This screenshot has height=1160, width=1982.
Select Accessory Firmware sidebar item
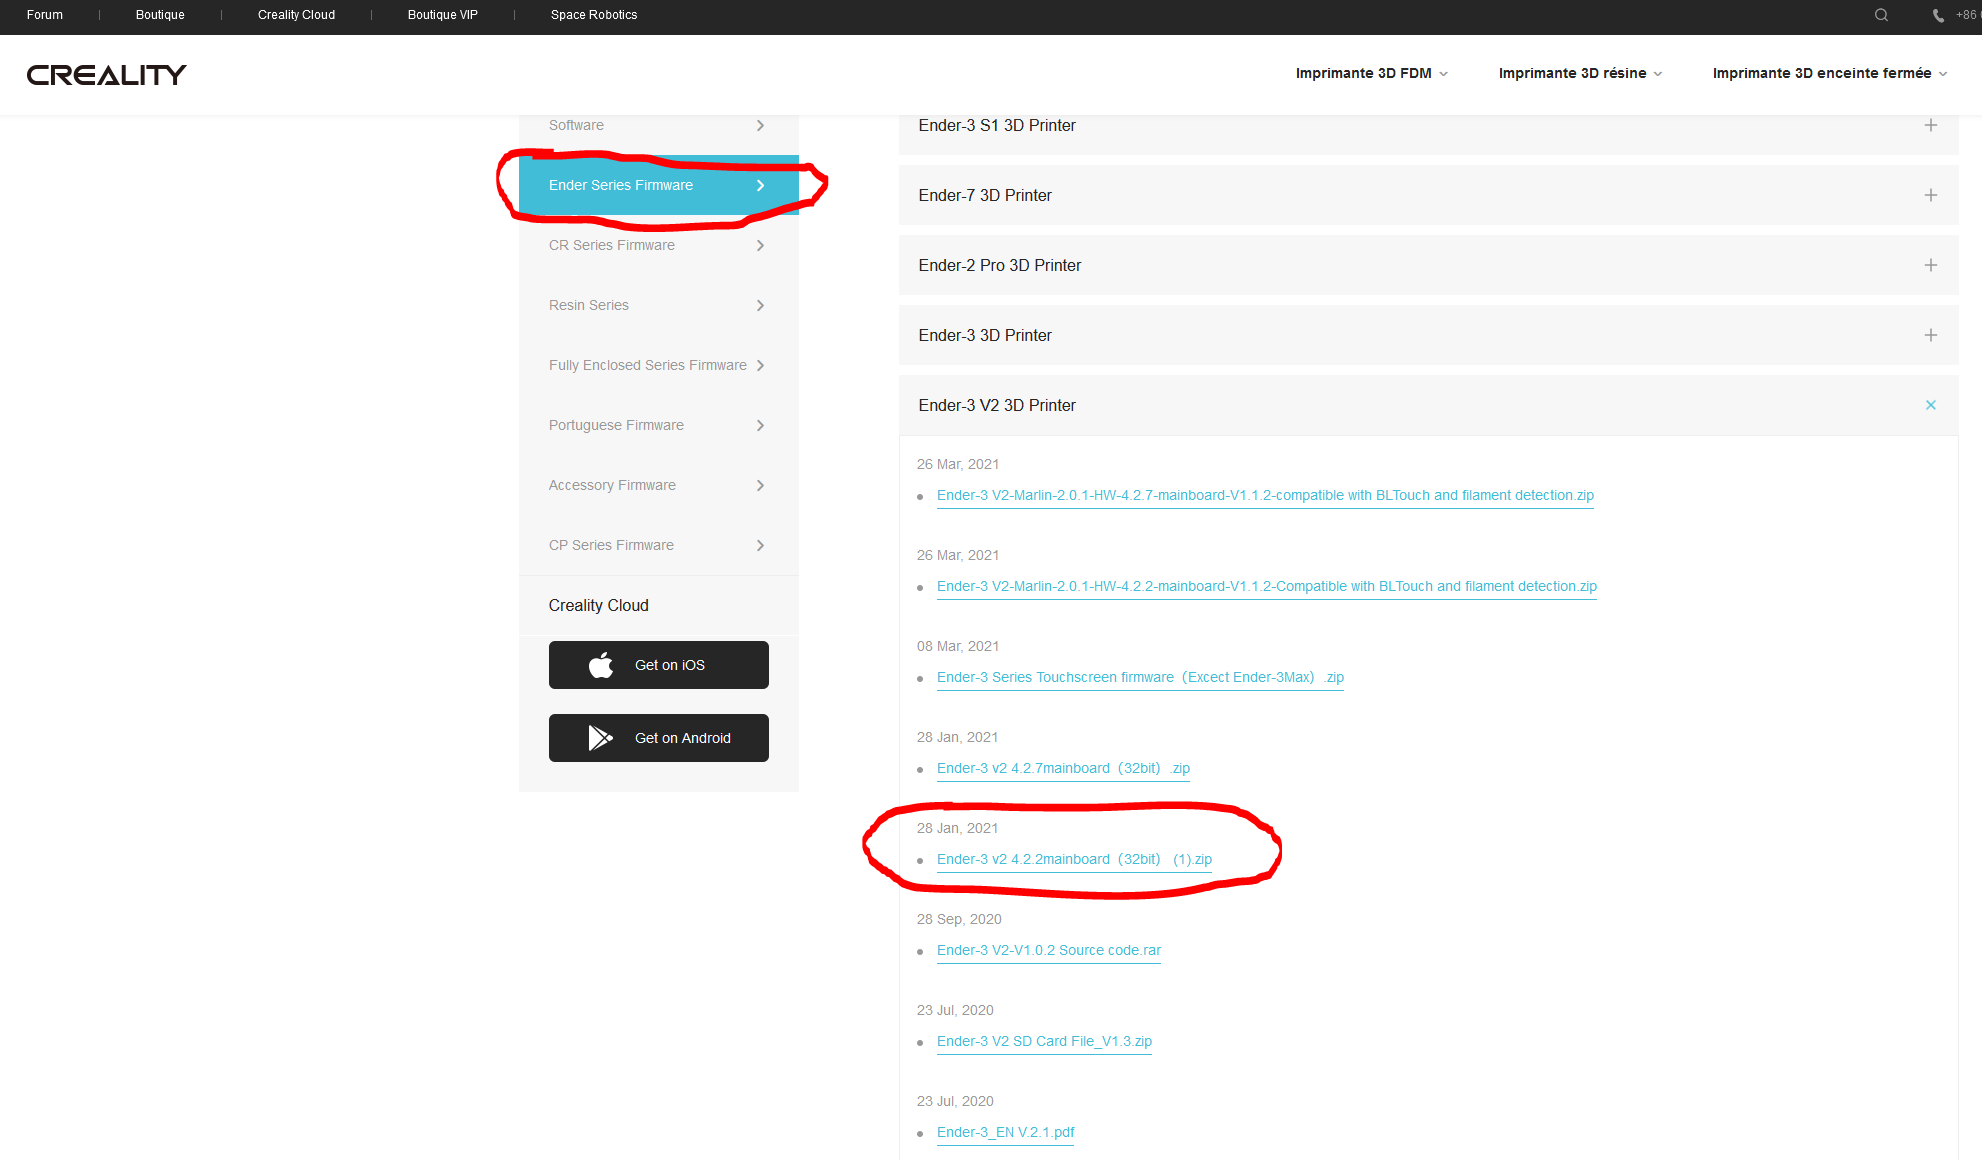point(658,485)
